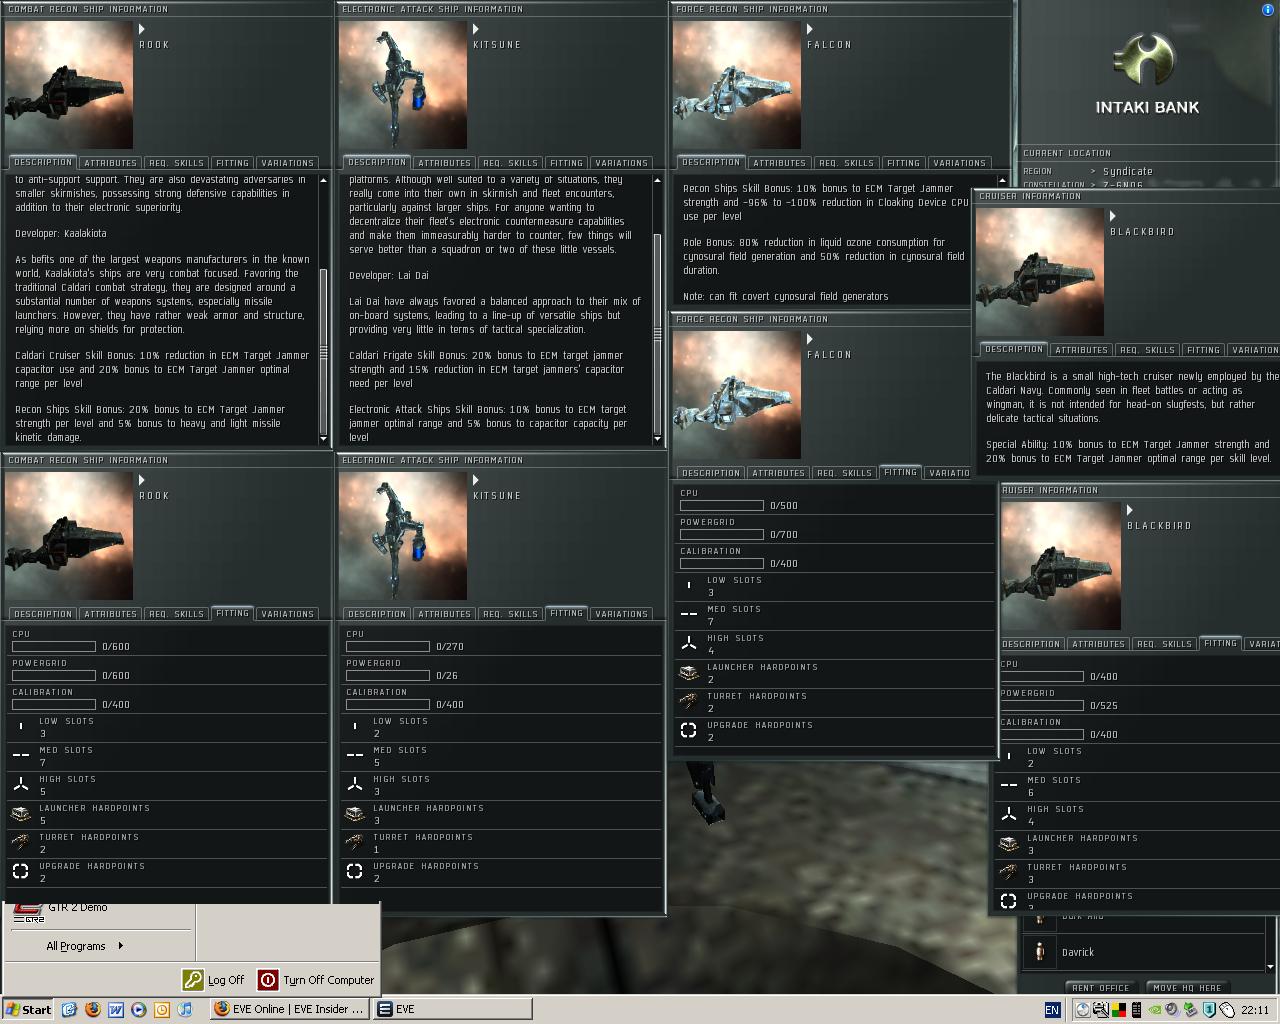This screenshot has width=1280, height=1024.
Task: Switch to Req. Skills tab in Blackbird fitting window
Action: pyautogui.click(x=1164, y=644)
